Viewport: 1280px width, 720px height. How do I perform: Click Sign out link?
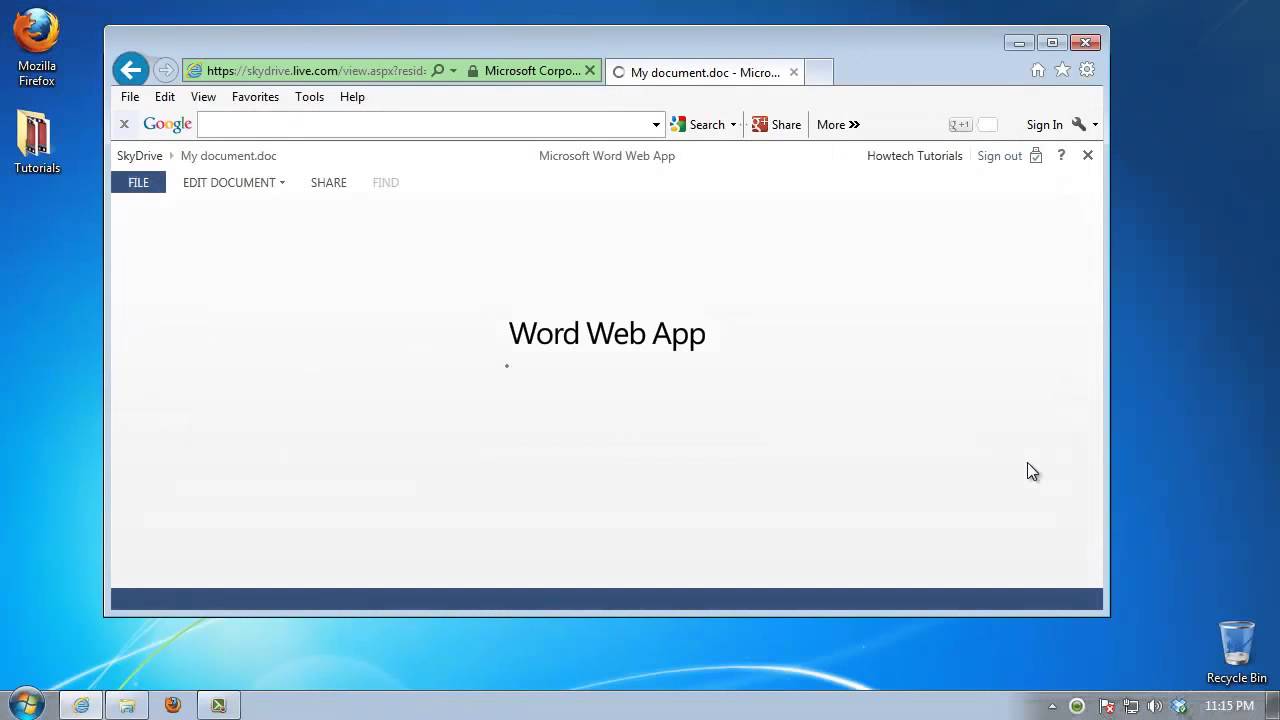pos(999,156)
